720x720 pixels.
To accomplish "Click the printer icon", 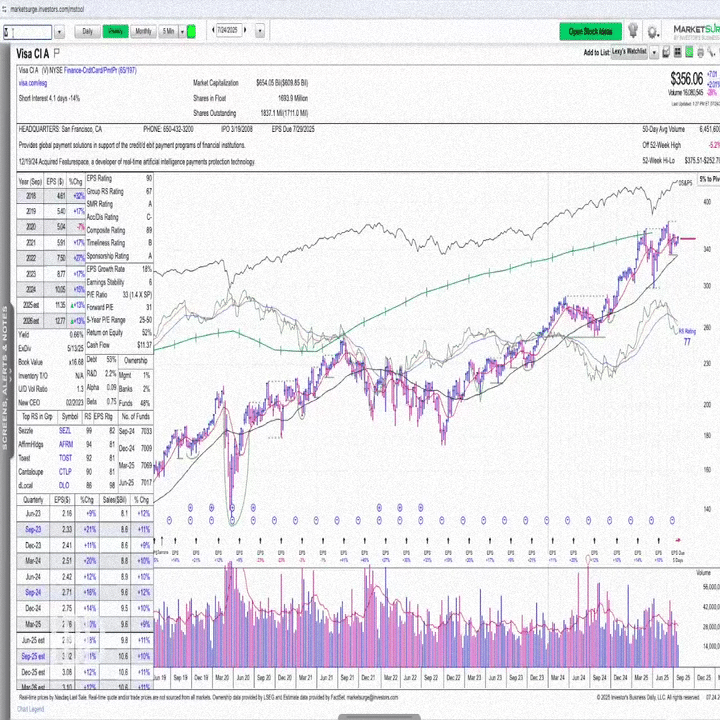I will [700, 53].
